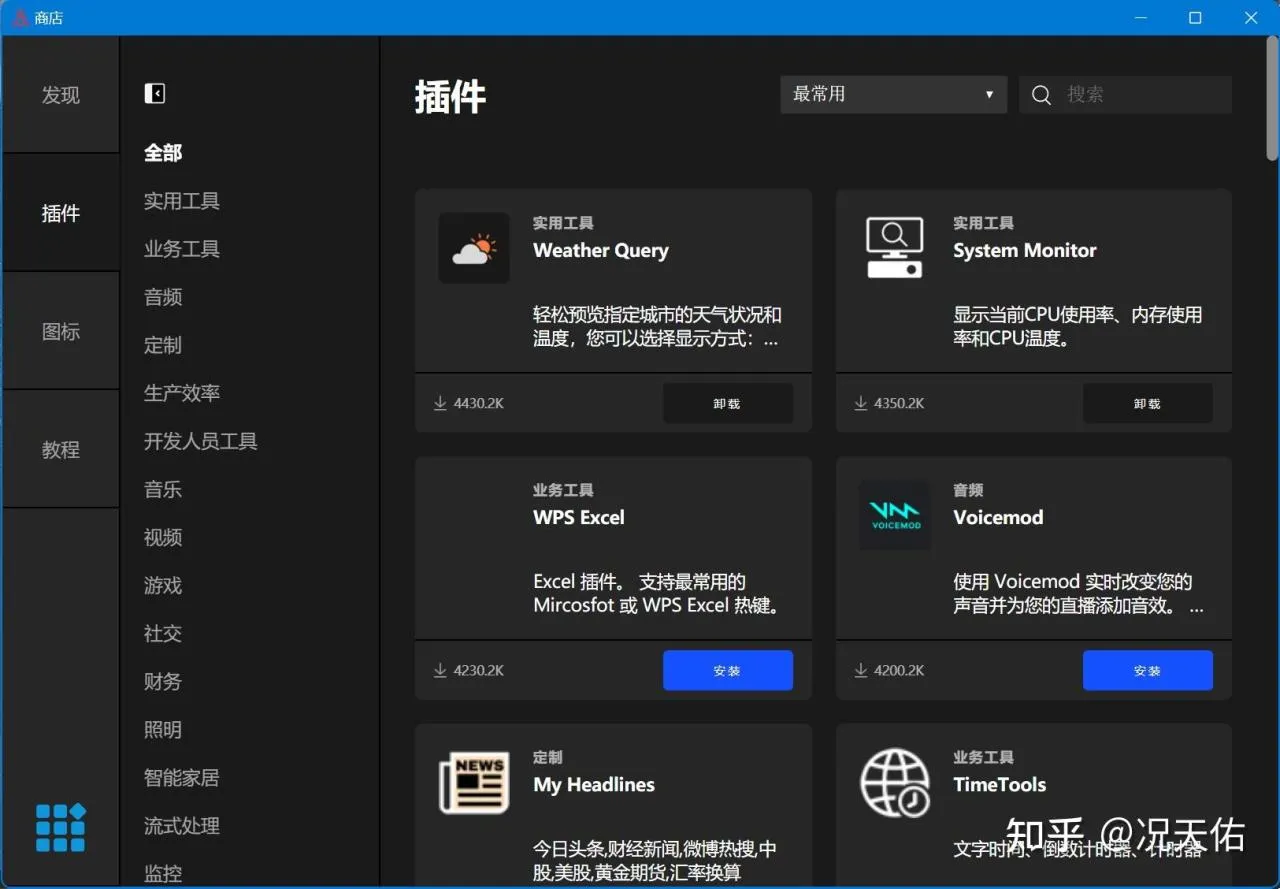Click the 插件 page heading
The width and height of the screenshot is (1280, 889).
[x=450, y=97]
